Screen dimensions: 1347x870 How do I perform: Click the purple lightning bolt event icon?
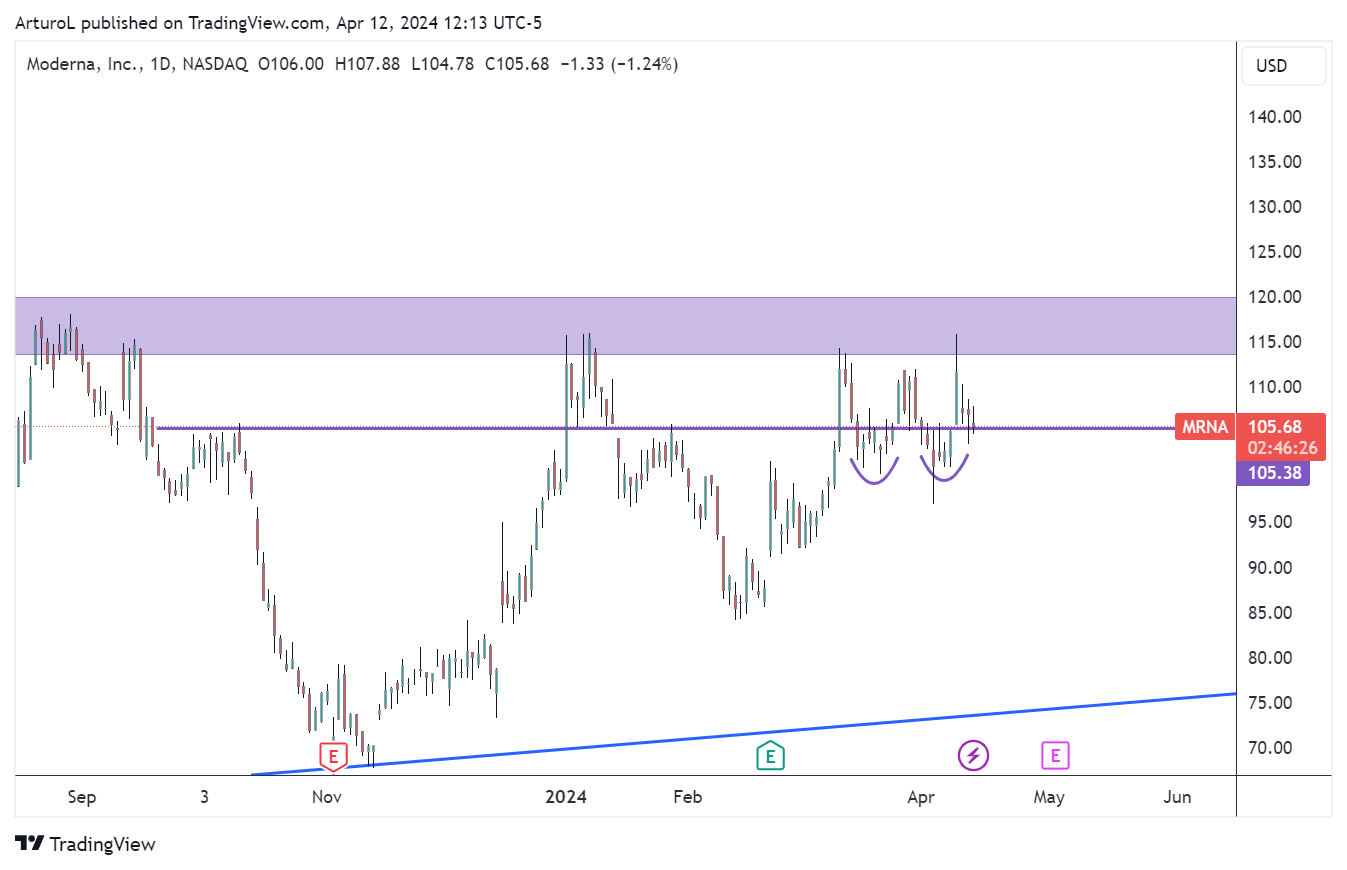tap(973, 755)
